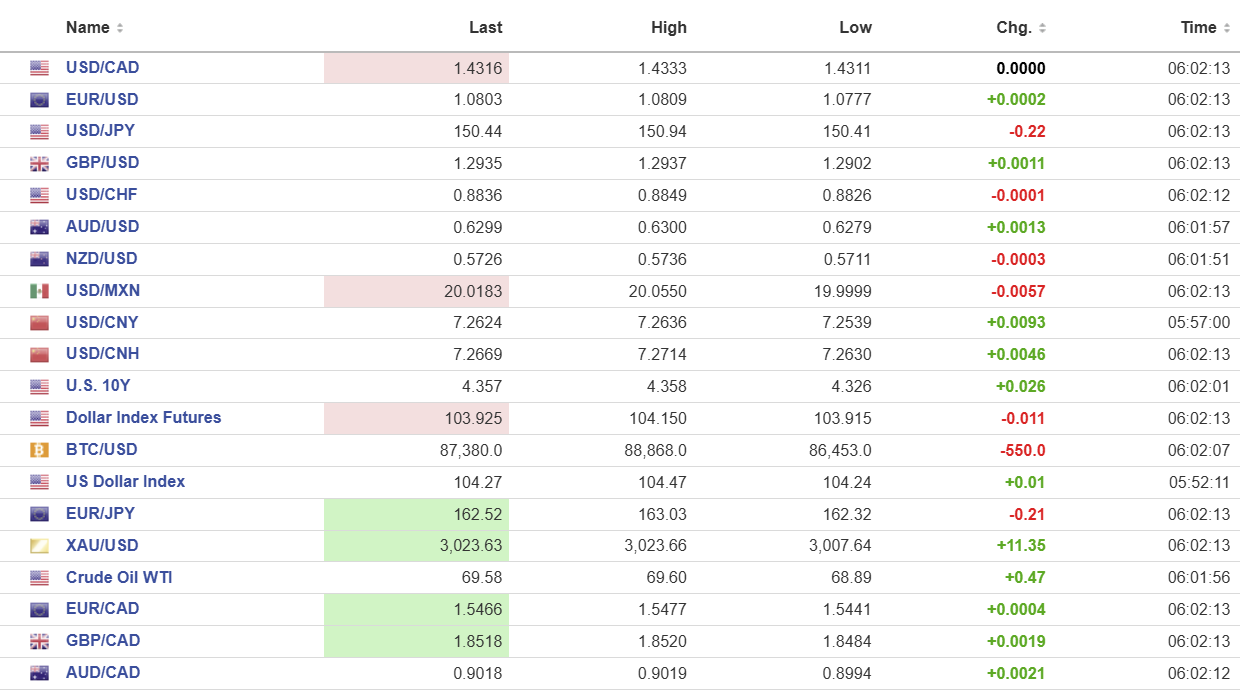Sort the table by Name column arrows

point(120,28)
